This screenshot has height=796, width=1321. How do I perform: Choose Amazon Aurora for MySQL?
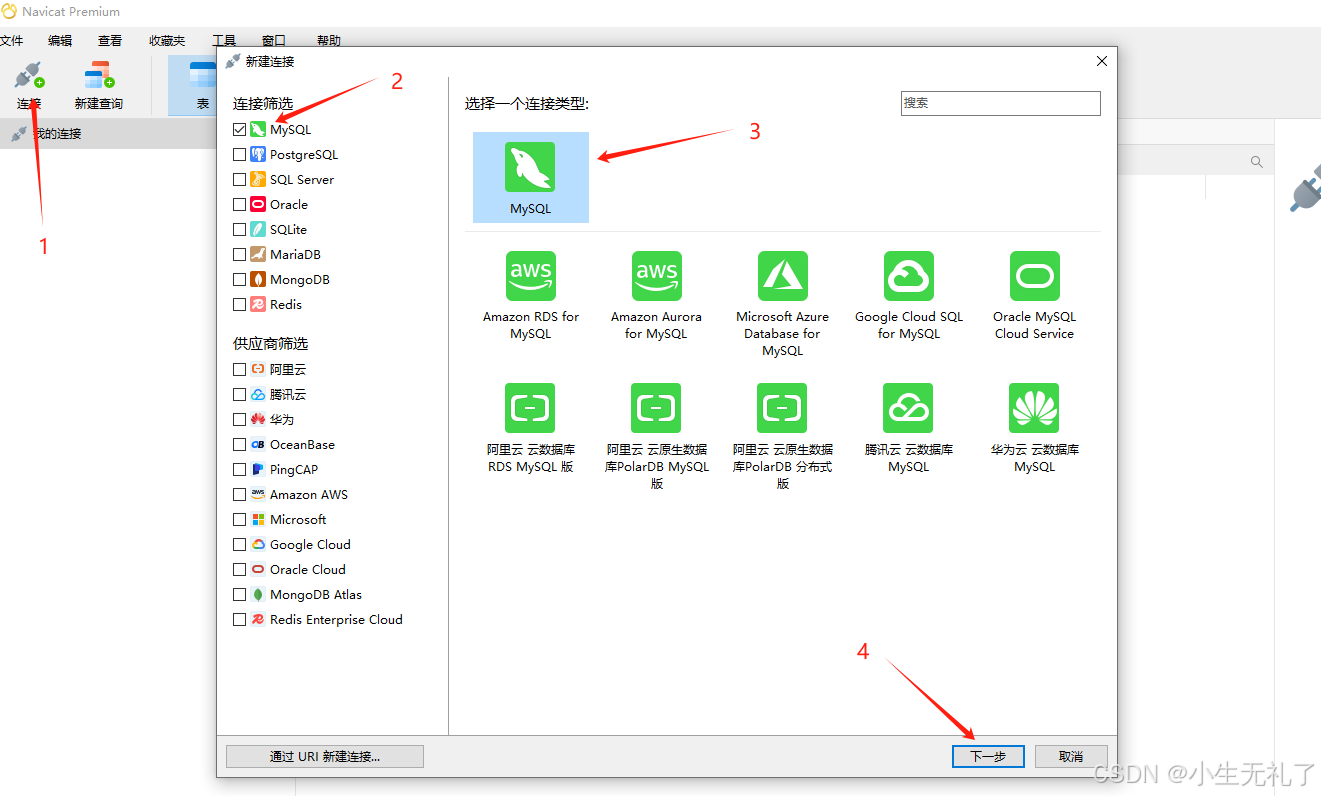656,296
